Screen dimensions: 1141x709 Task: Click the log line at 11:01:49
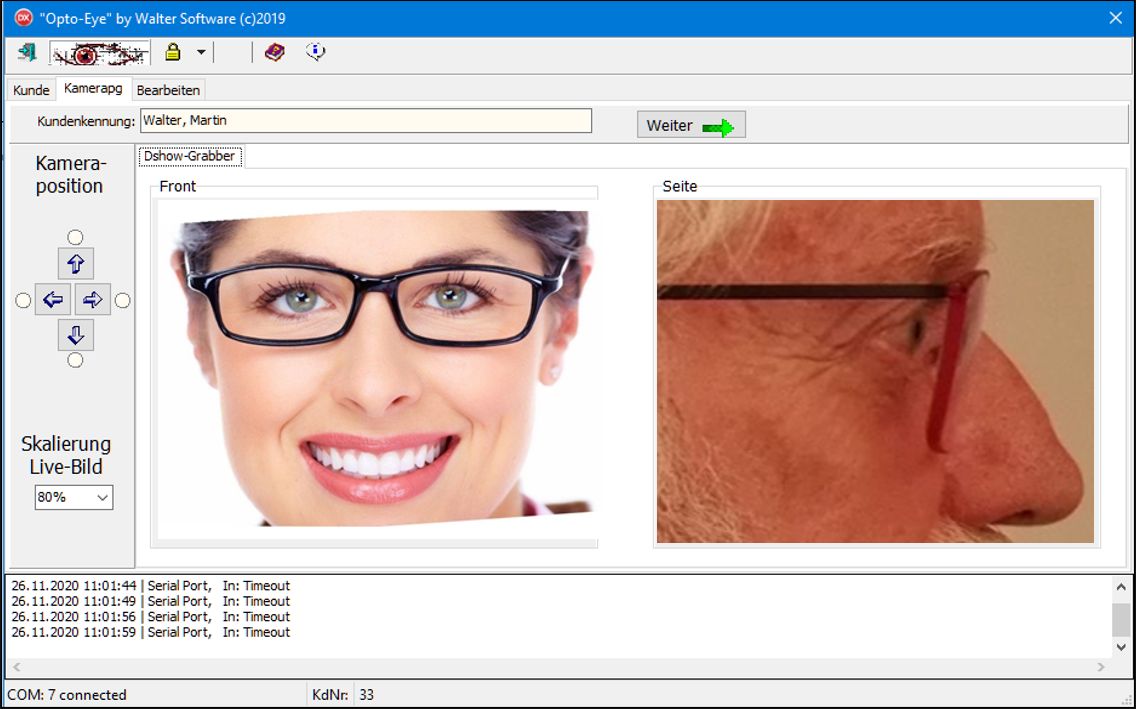[151, 601]
